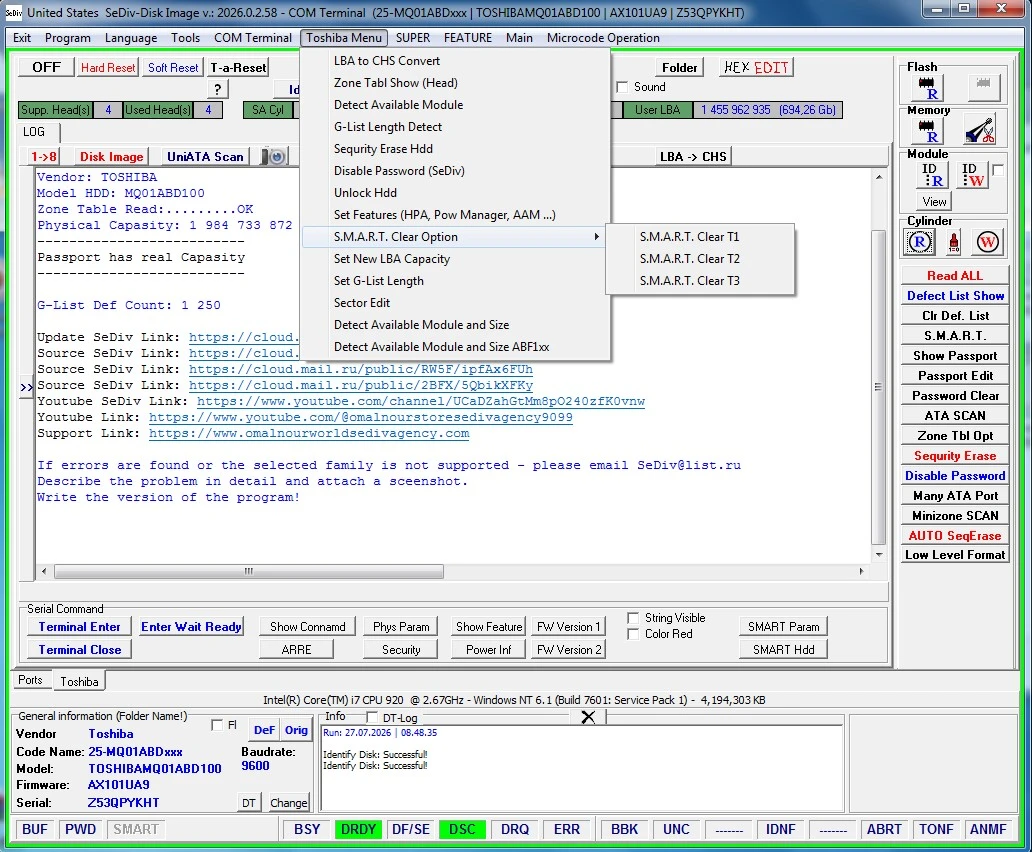This screenshot has height=852, width=1032.
Task: Toggle the DT-Log checkbox
Action: [372, 717]
